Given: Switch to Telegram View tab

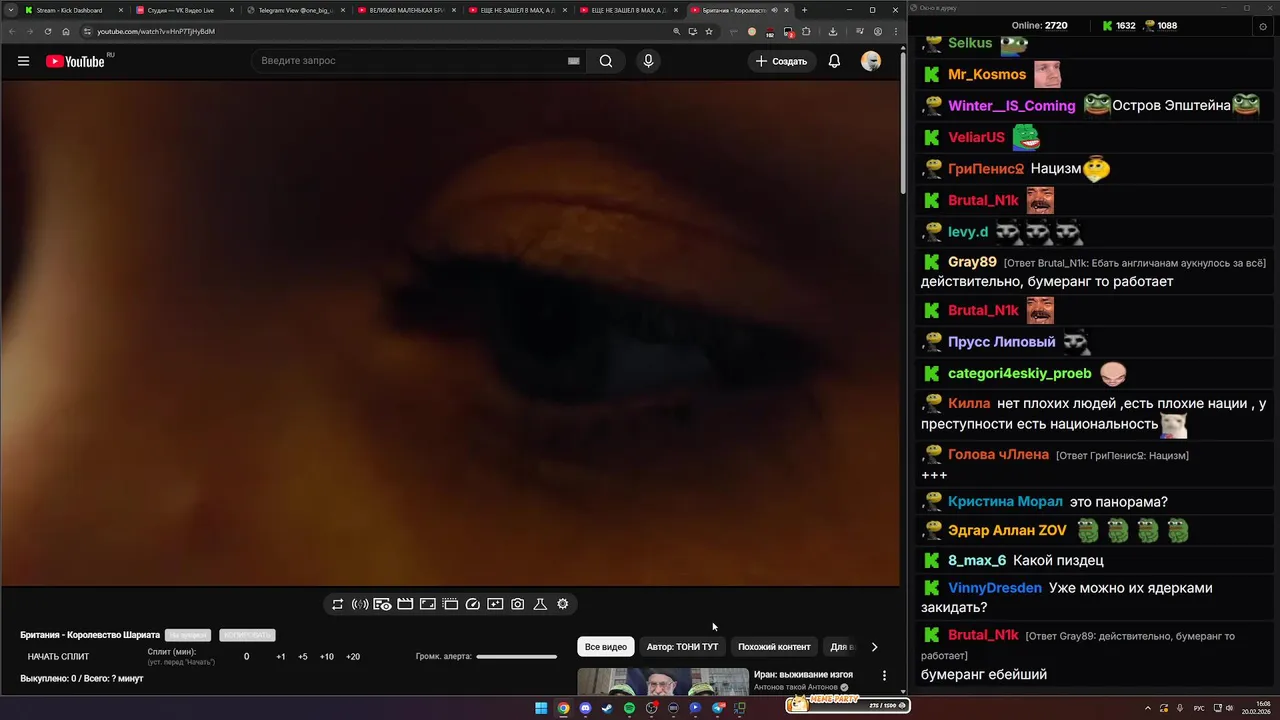Looking at the screenshot, I should 295,10.
